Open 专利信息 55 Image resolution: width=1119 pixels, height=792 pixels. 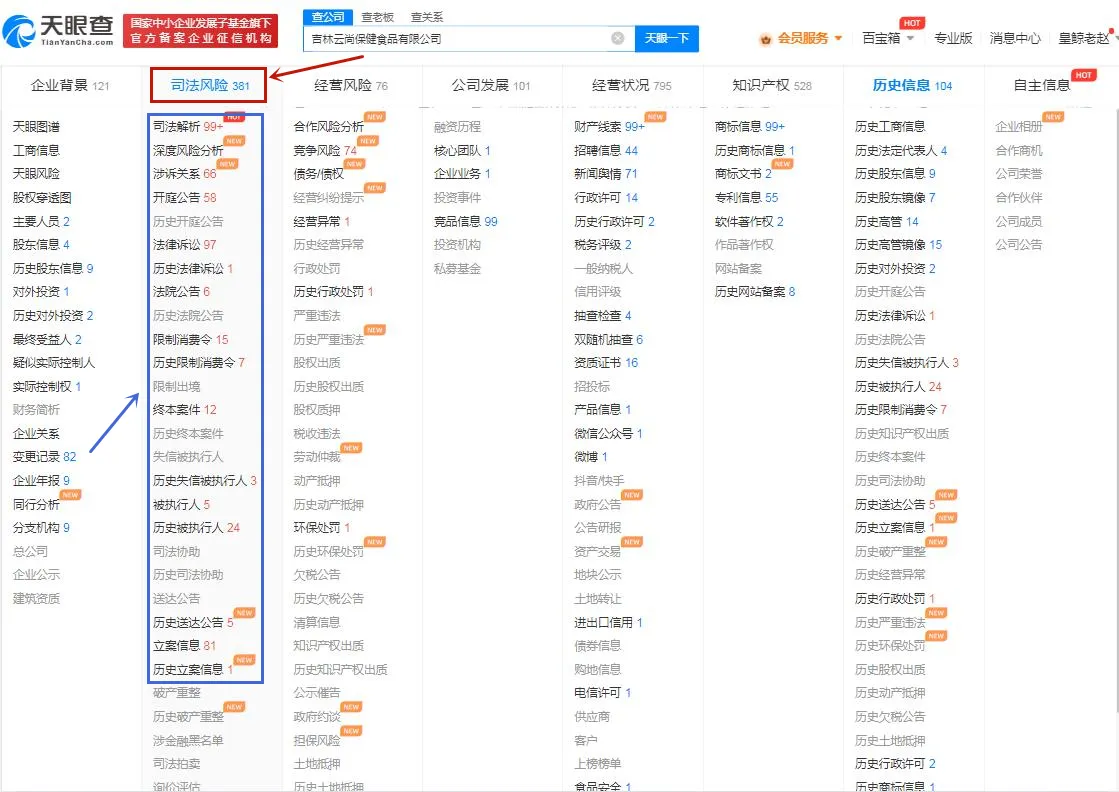pos(746,198)
